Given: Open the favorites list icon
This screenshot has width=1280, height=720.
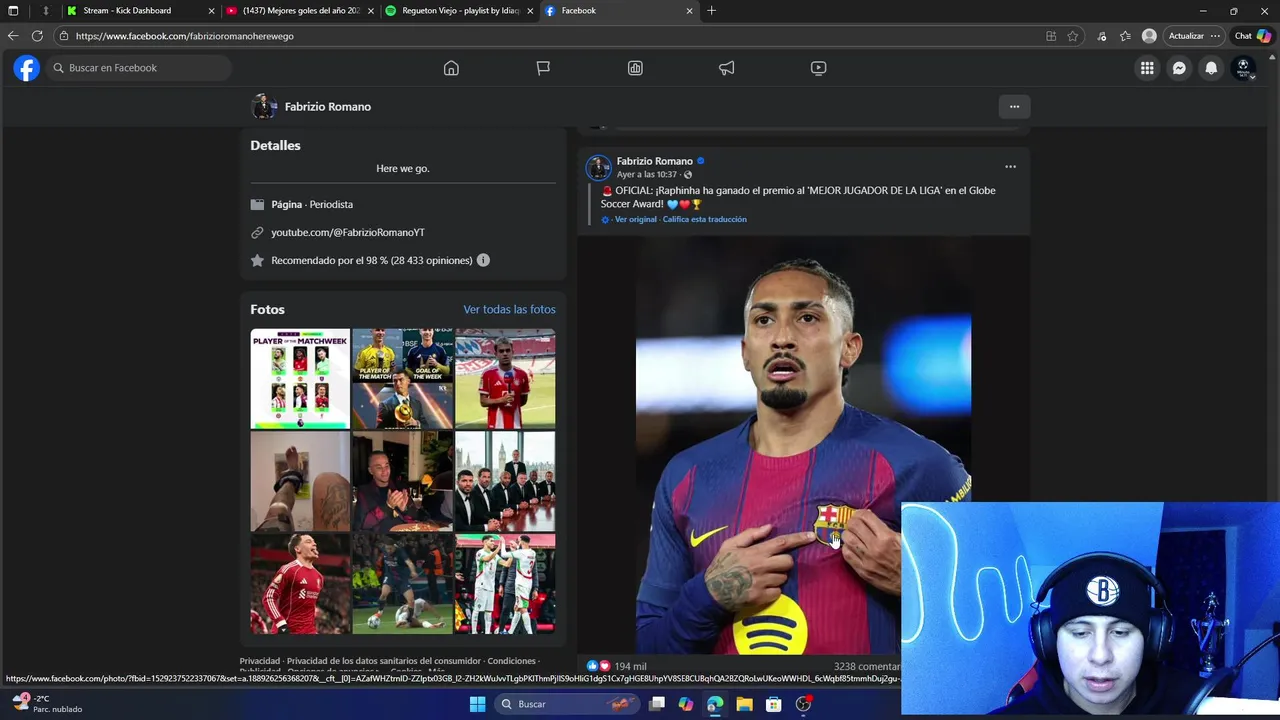Looking at the screenshot, I should click(1125, 36).
